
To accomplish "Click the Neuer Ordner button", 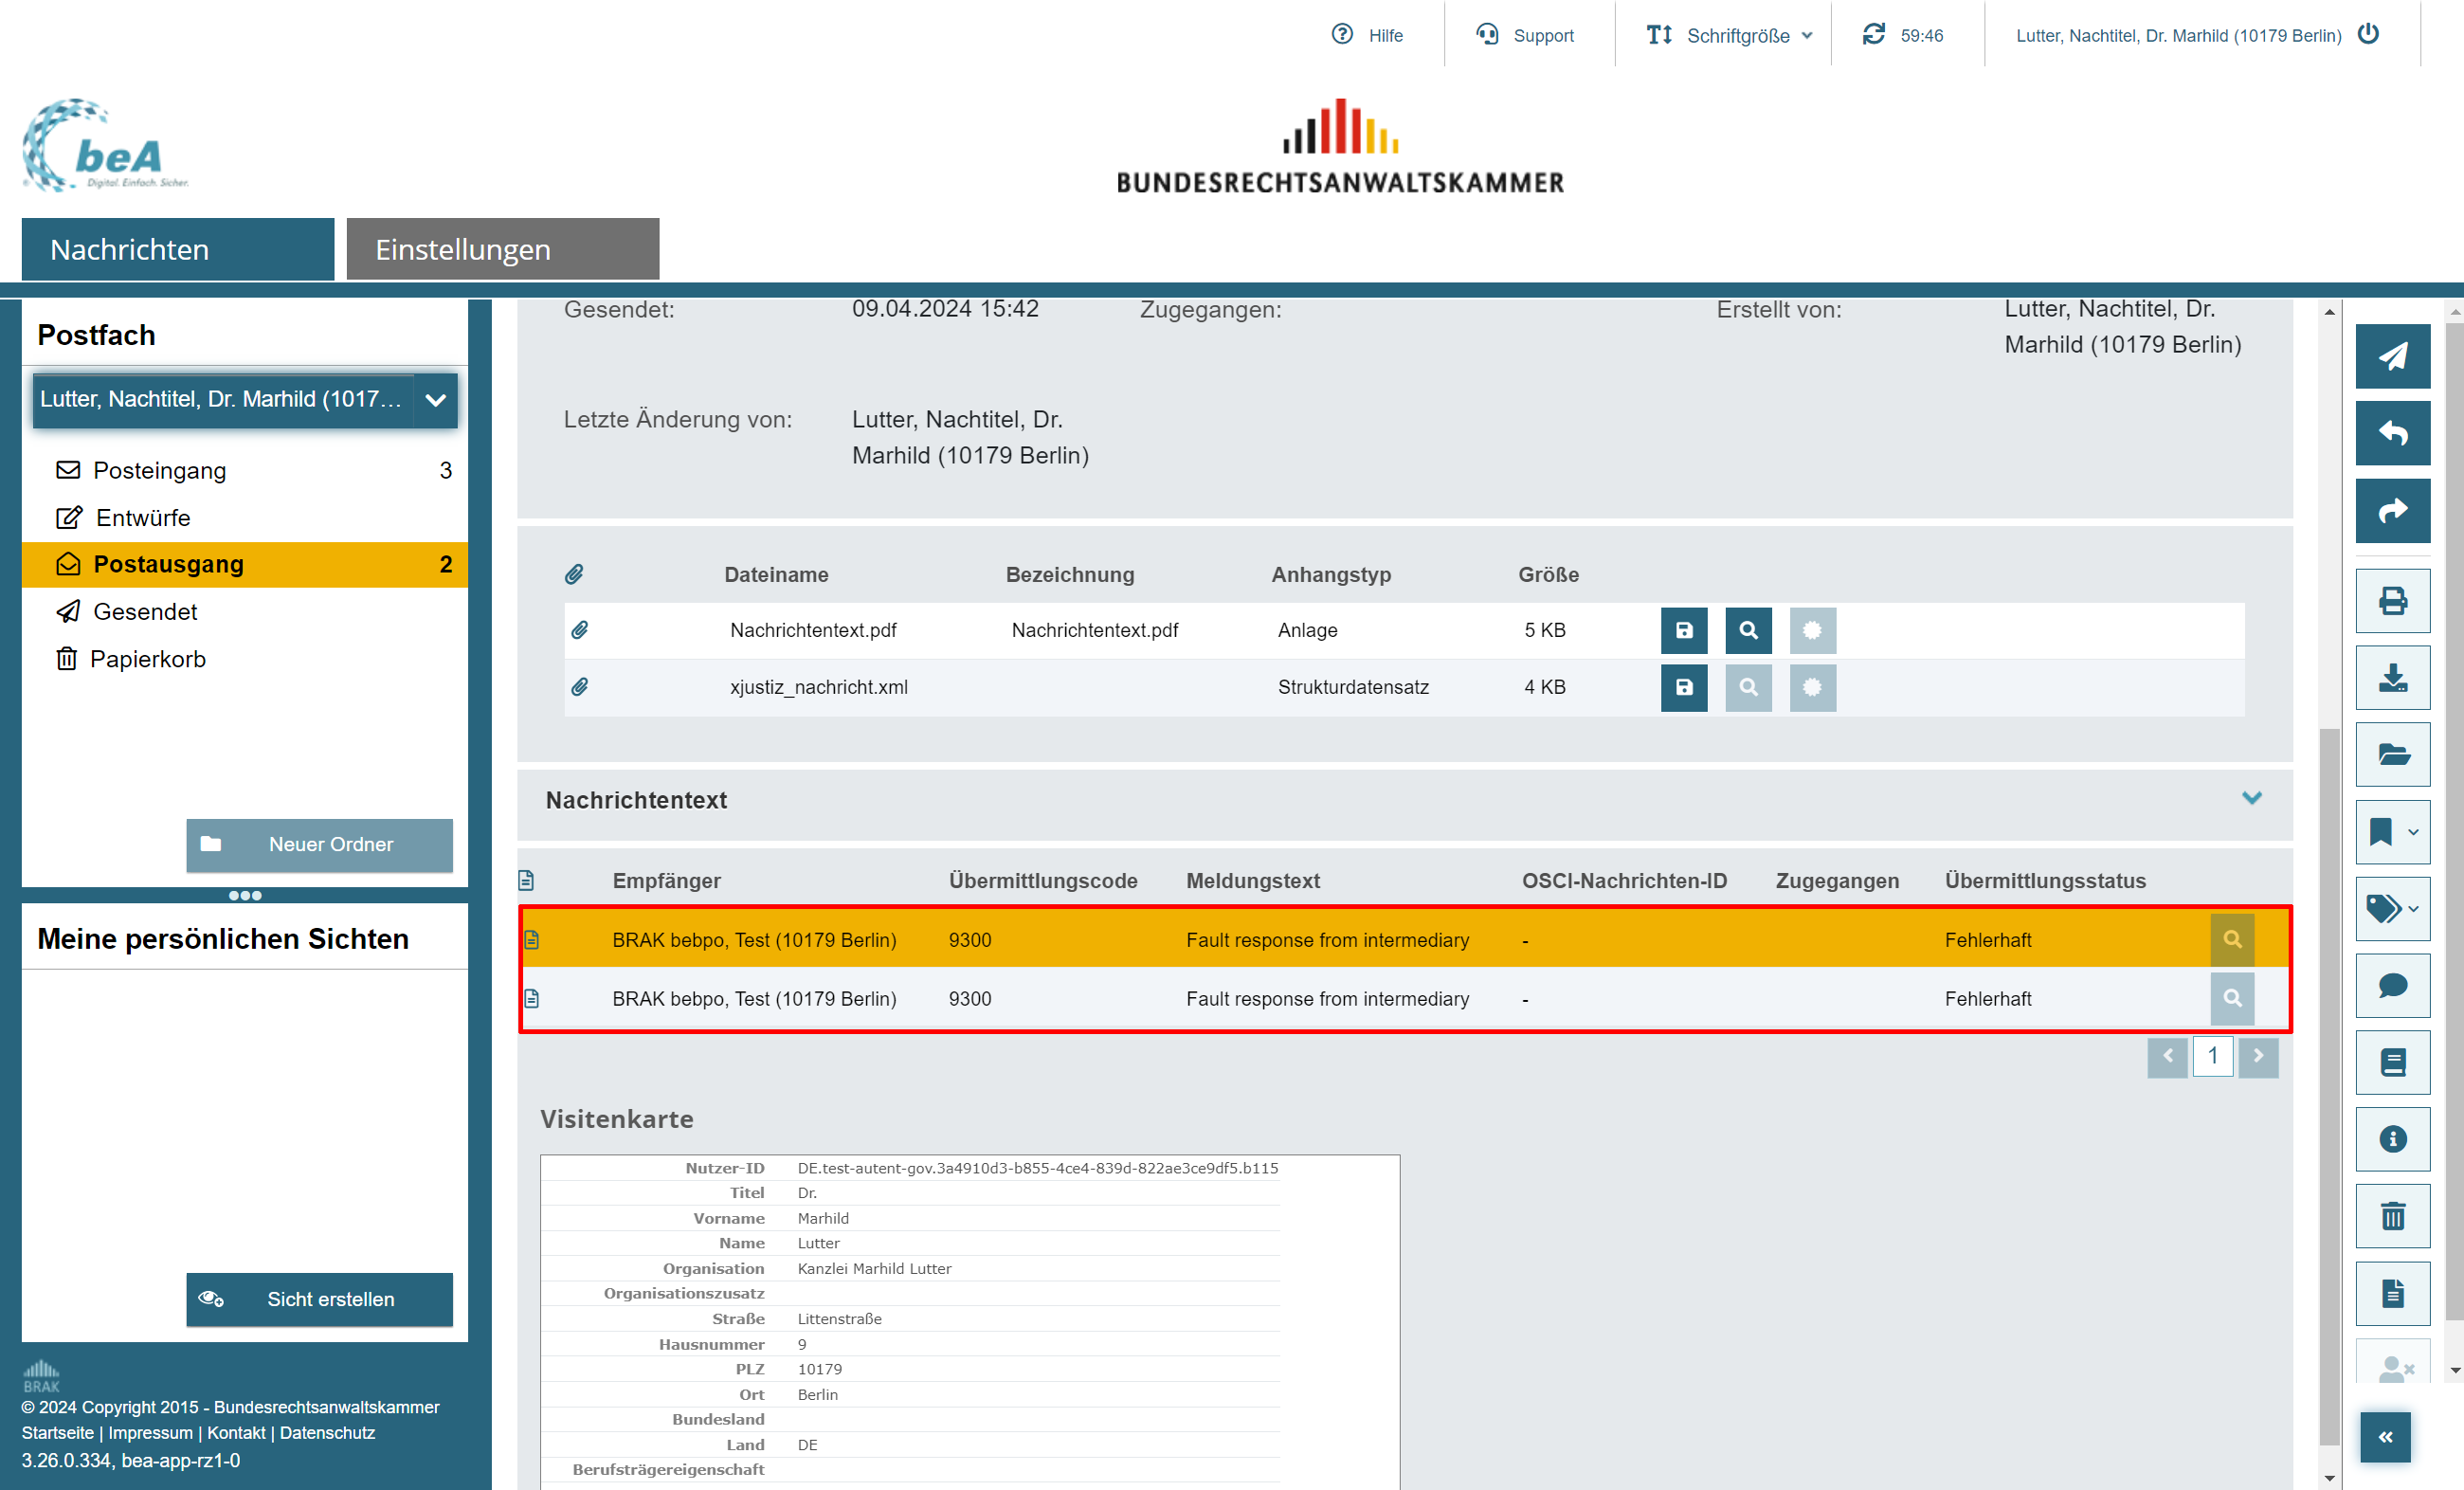I will pyautogui.click(x=319, y=845).
